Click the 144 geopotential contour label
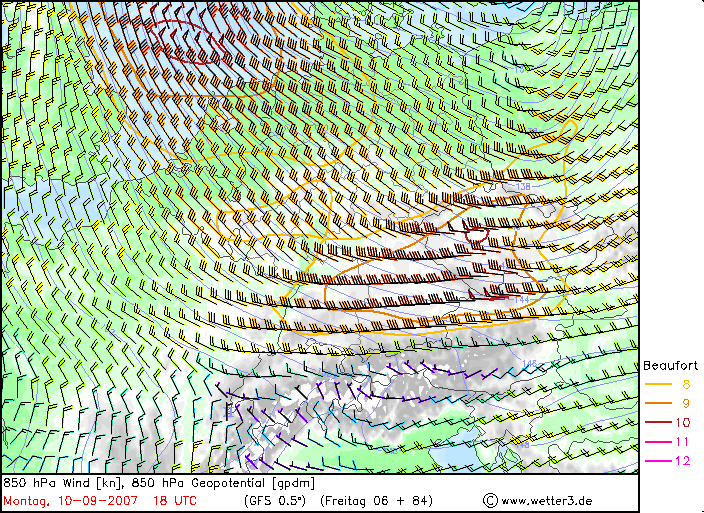This screenshot has height=513, width=704. [x=520, y=299]
